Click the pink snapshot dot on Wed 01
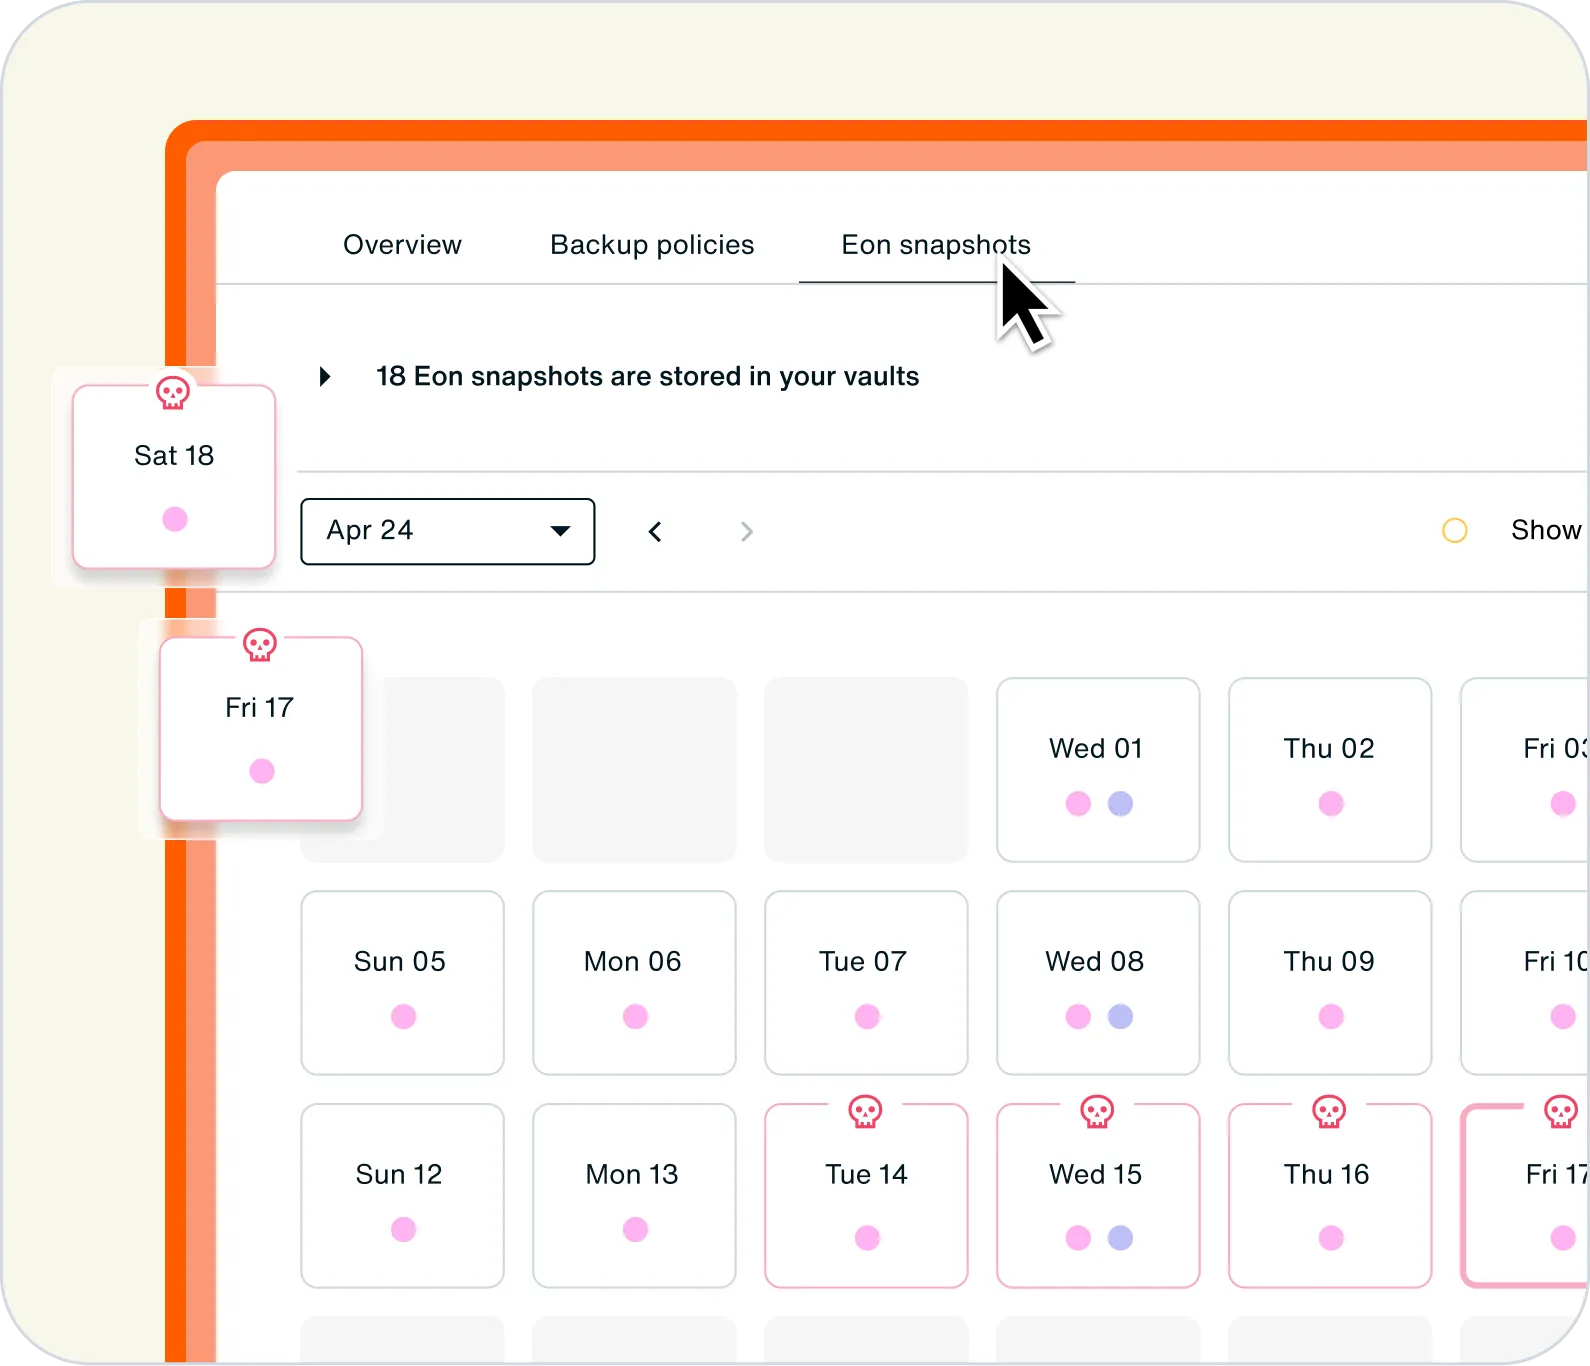 coord(1078,804)
